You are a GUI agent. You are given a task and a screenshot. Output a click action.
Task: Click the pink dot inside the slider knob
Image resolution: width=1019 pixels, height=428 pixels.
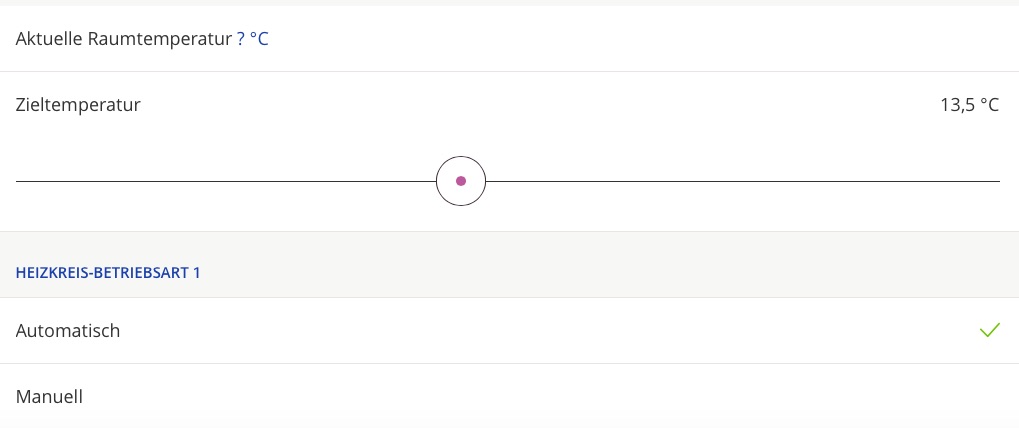click(x=461, y=181)
